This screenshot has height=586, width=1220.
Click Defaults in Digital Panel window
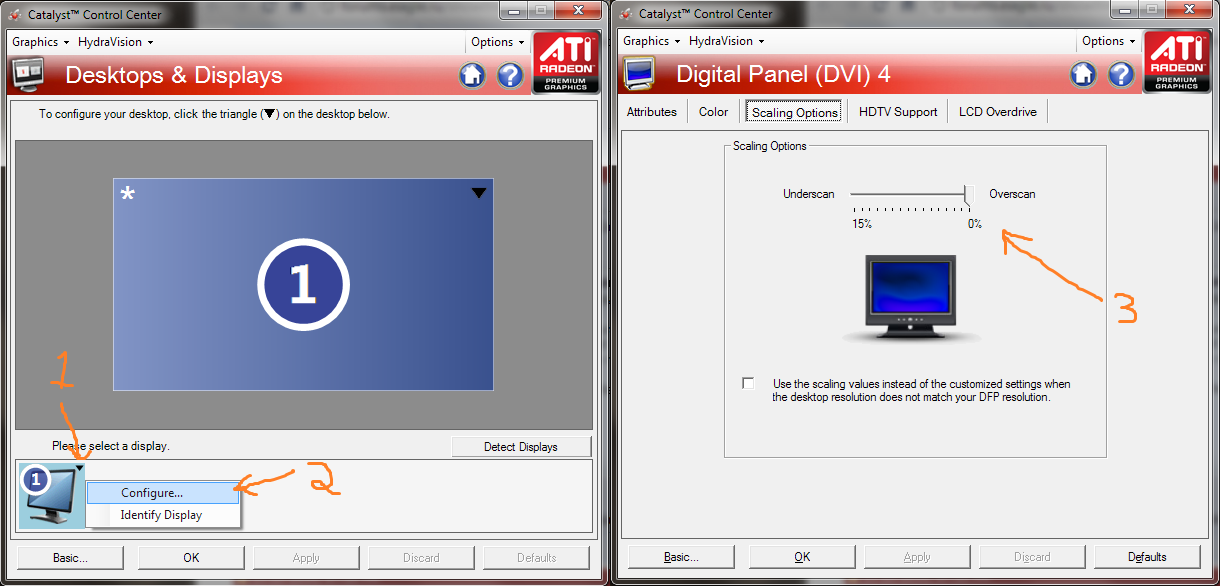(1147, 557)
